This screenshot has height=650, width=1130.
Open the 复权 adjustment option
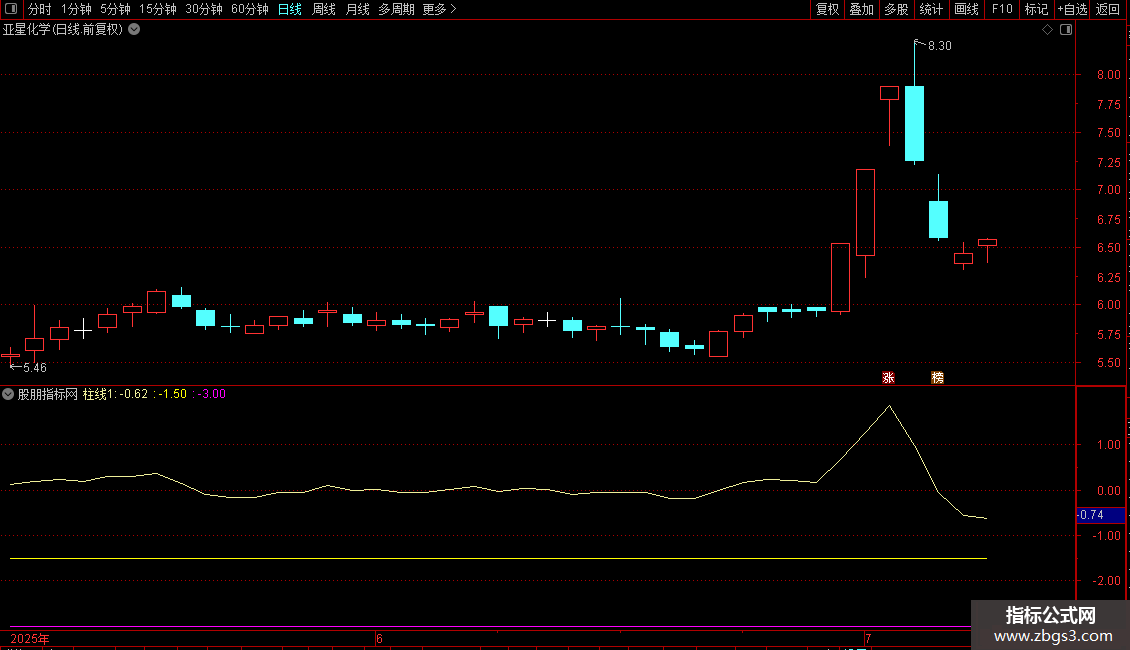tap(827, 9)
